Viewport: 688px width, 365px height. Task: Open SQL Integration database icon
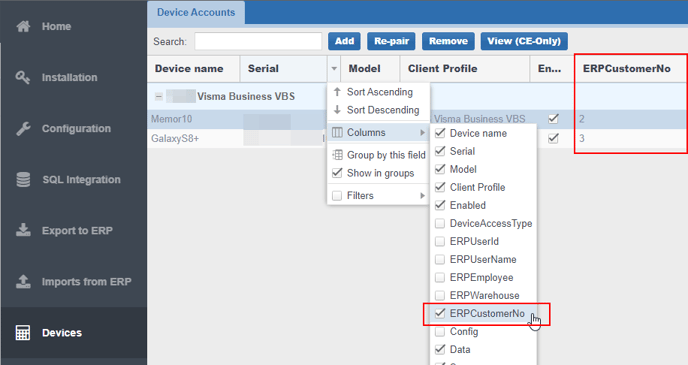click(x=23, y=179)
